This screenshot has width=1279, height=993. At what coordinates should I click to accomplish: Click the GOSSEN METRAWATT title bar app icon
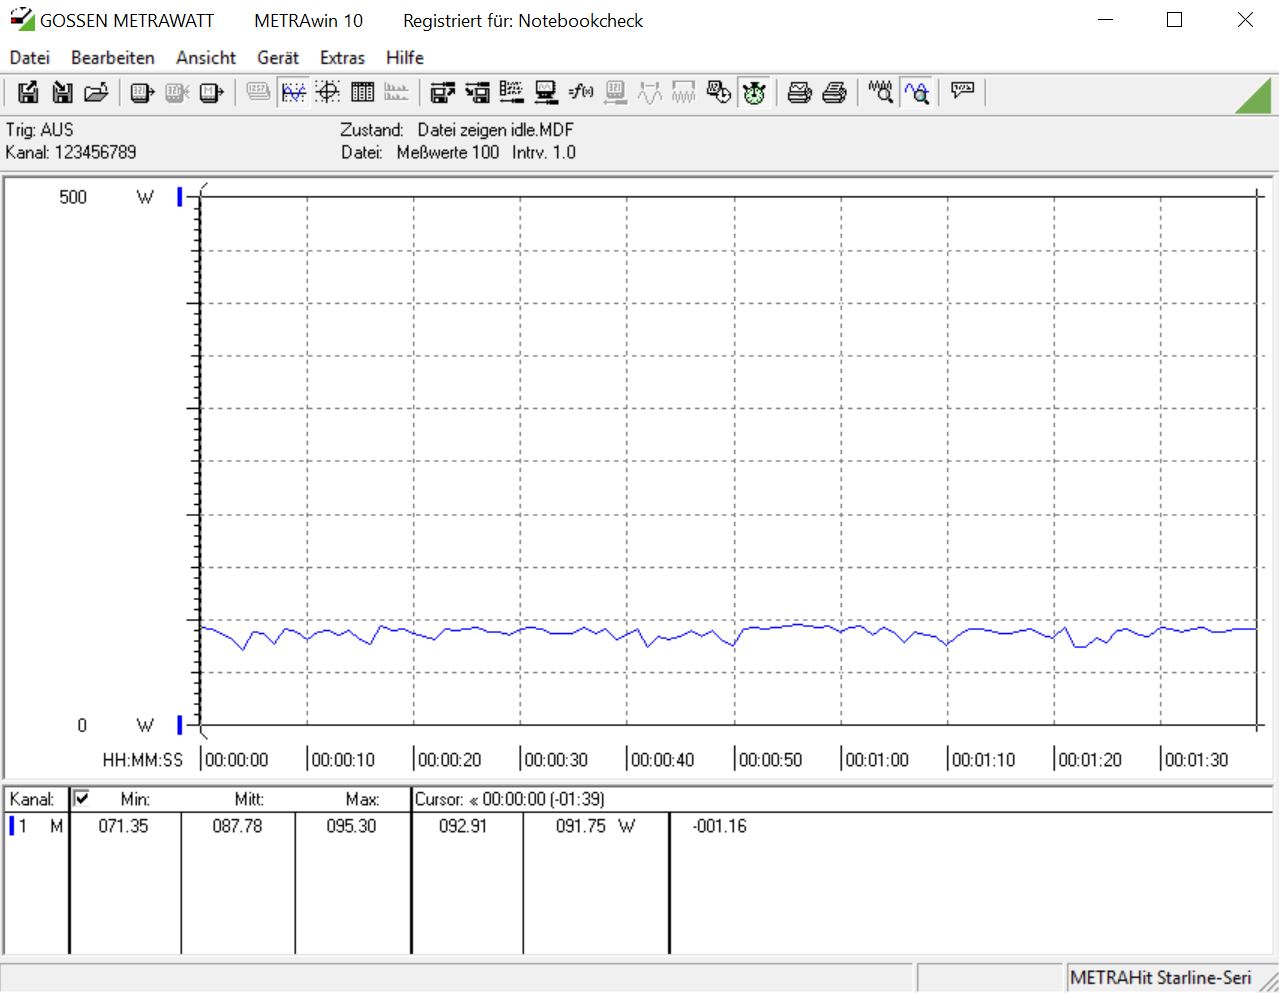pyautogui.click(x=21, y=19)
